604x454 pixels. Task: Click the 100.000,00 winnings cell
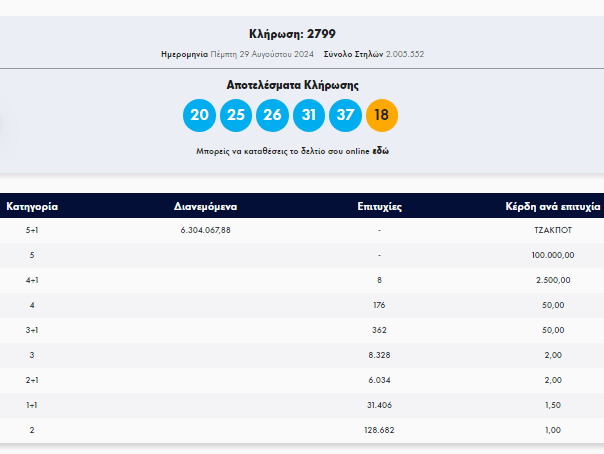click(x=553, y=255)
